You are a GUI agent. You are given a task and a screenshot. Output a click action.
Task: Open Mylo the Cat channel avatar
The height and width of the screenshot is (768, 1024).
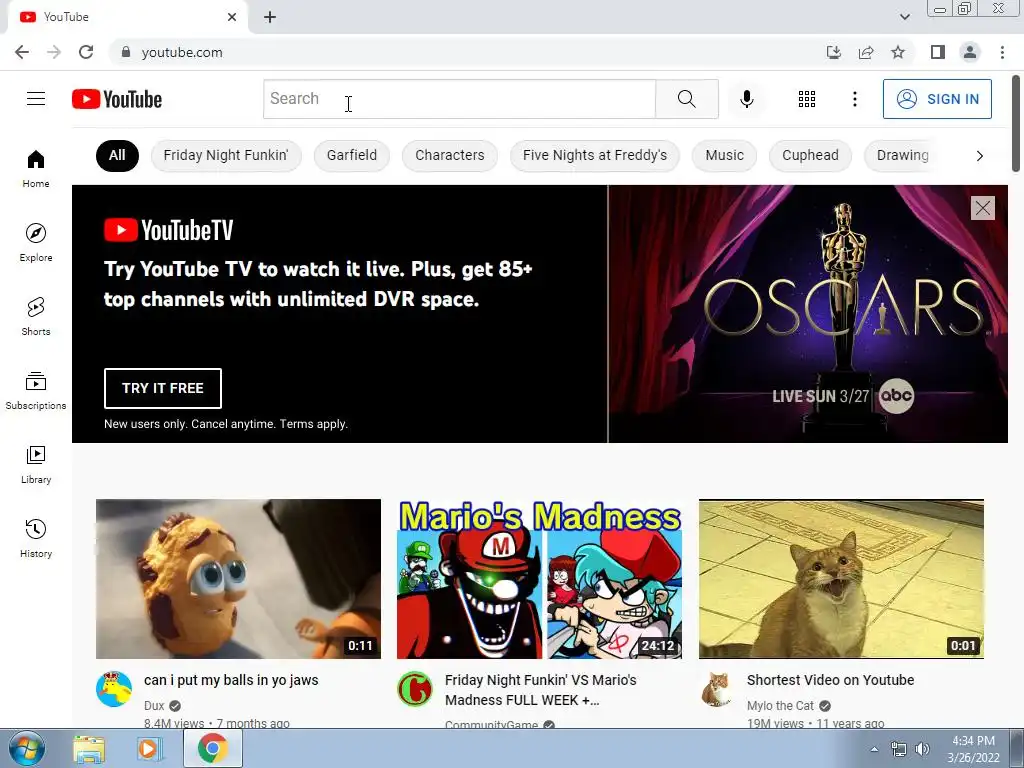pos(716,689)
